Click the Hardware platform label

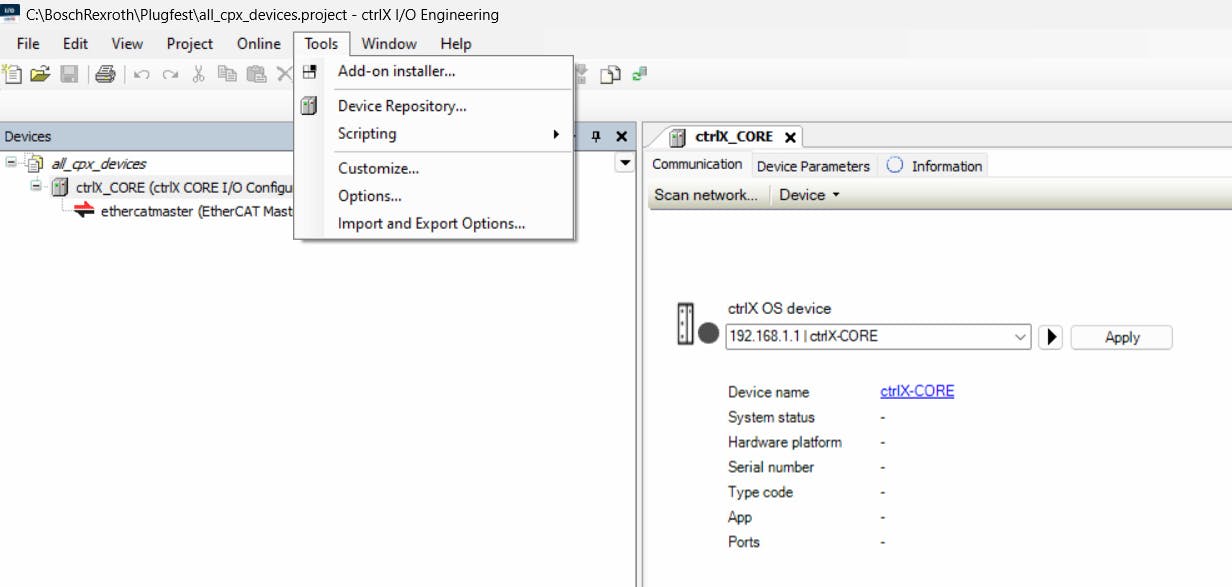(x=785, y=442)
